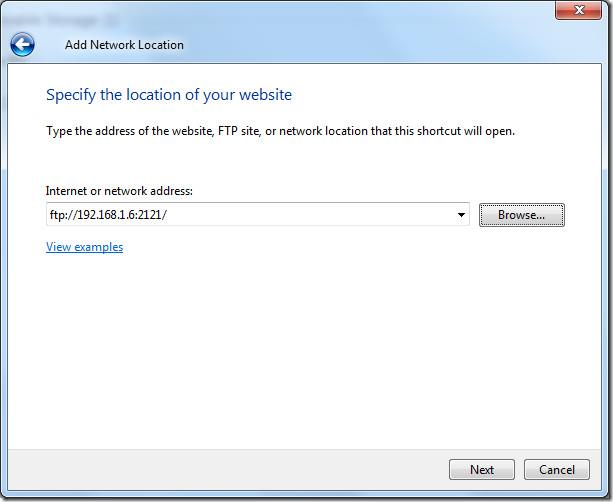Open the View examples link

click(84, 247)
